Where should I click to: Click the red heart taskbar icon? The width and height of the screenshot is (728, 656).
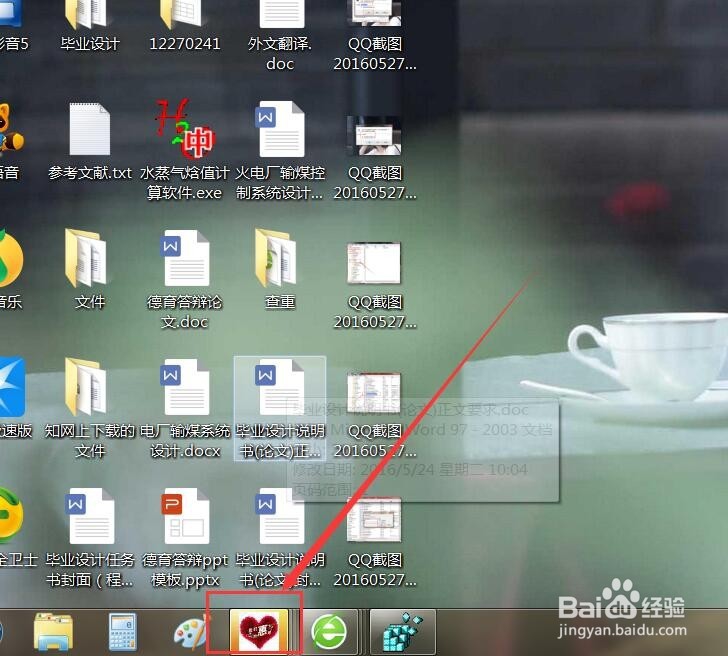[259, 630]
